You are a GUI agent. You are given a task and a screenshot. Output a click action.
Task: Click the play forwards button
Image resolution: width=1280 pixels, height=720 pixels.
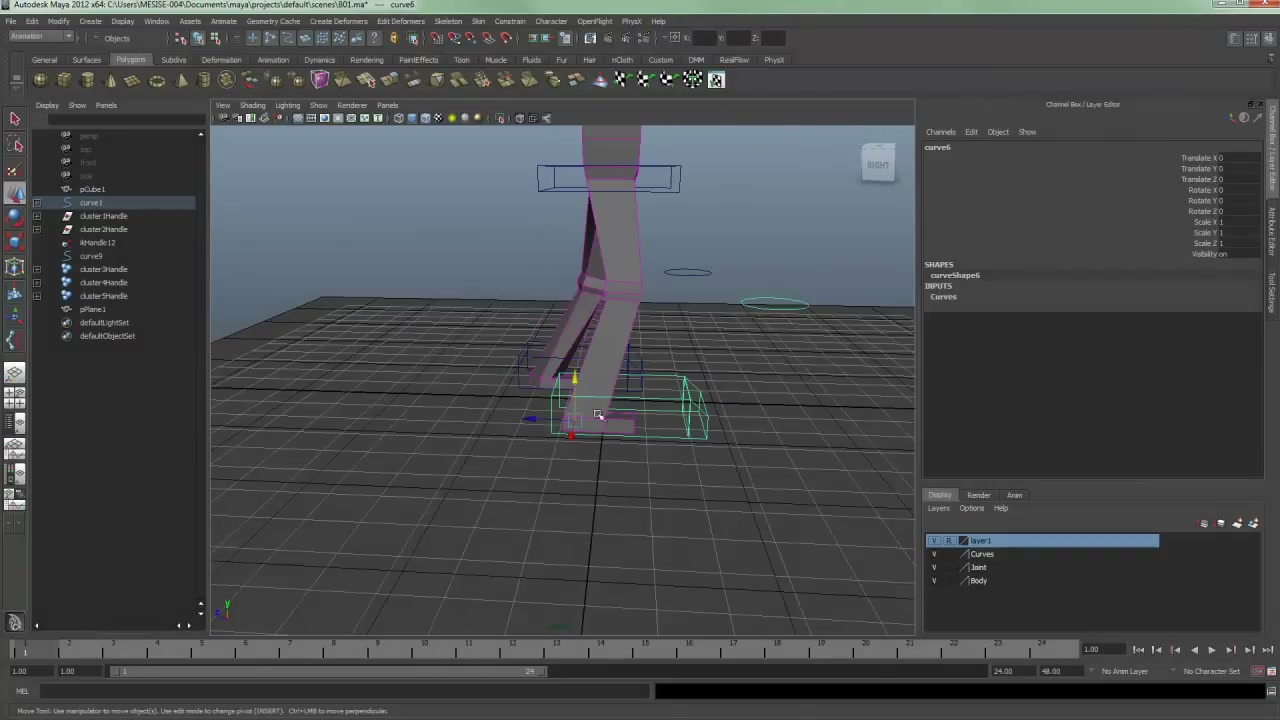pos(1212,650)
